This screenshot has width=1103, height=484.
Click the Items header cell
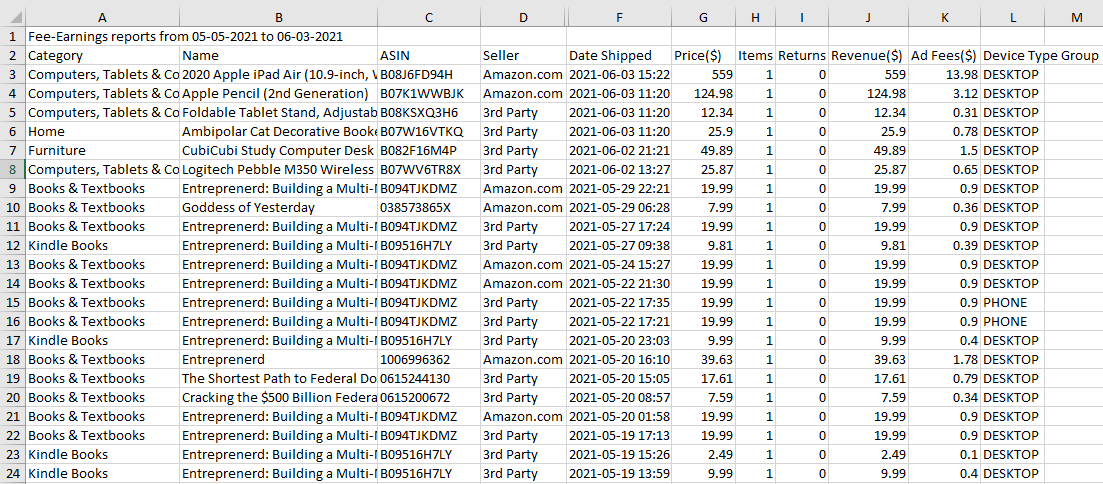(x=755, y=56)
